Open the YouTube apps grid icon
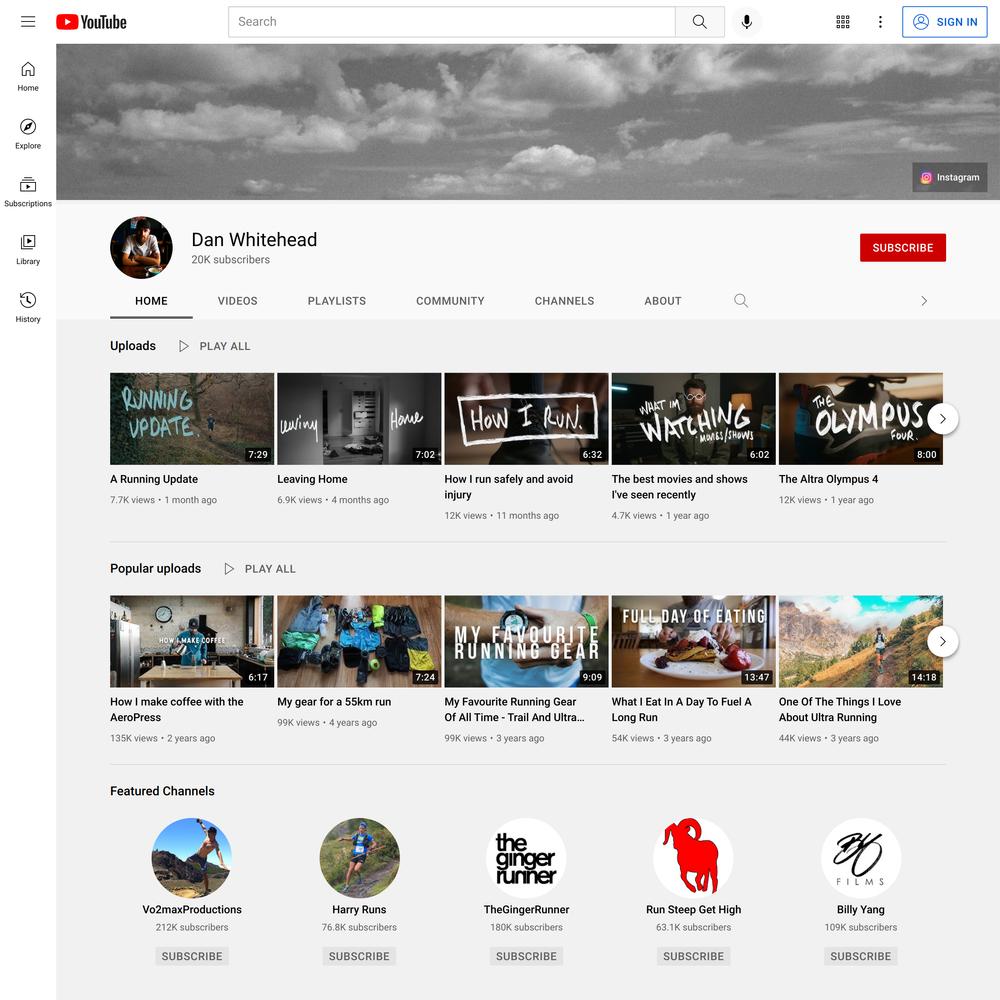 pyautogui.click(x=842, y=22)
